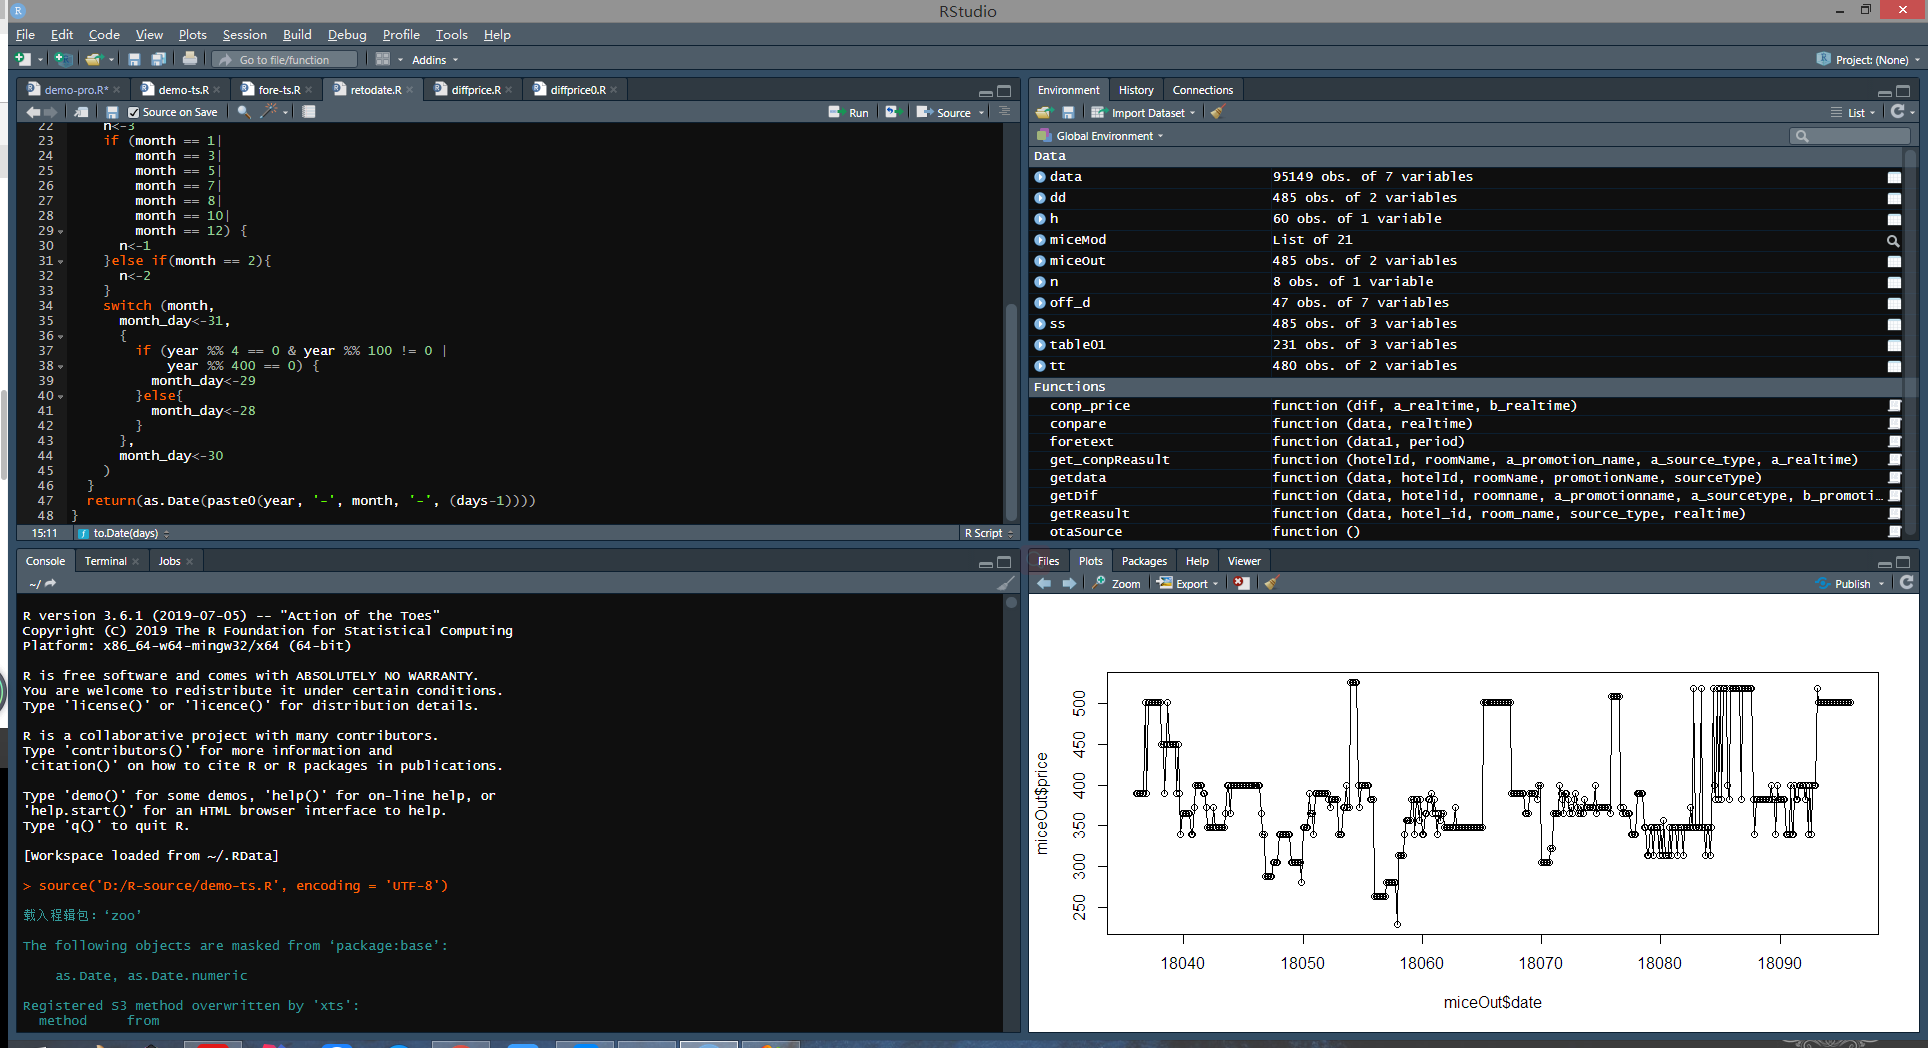Clear the console with broom icon
Screen dimensions: 1928x1048
(x=1006, y=584)
